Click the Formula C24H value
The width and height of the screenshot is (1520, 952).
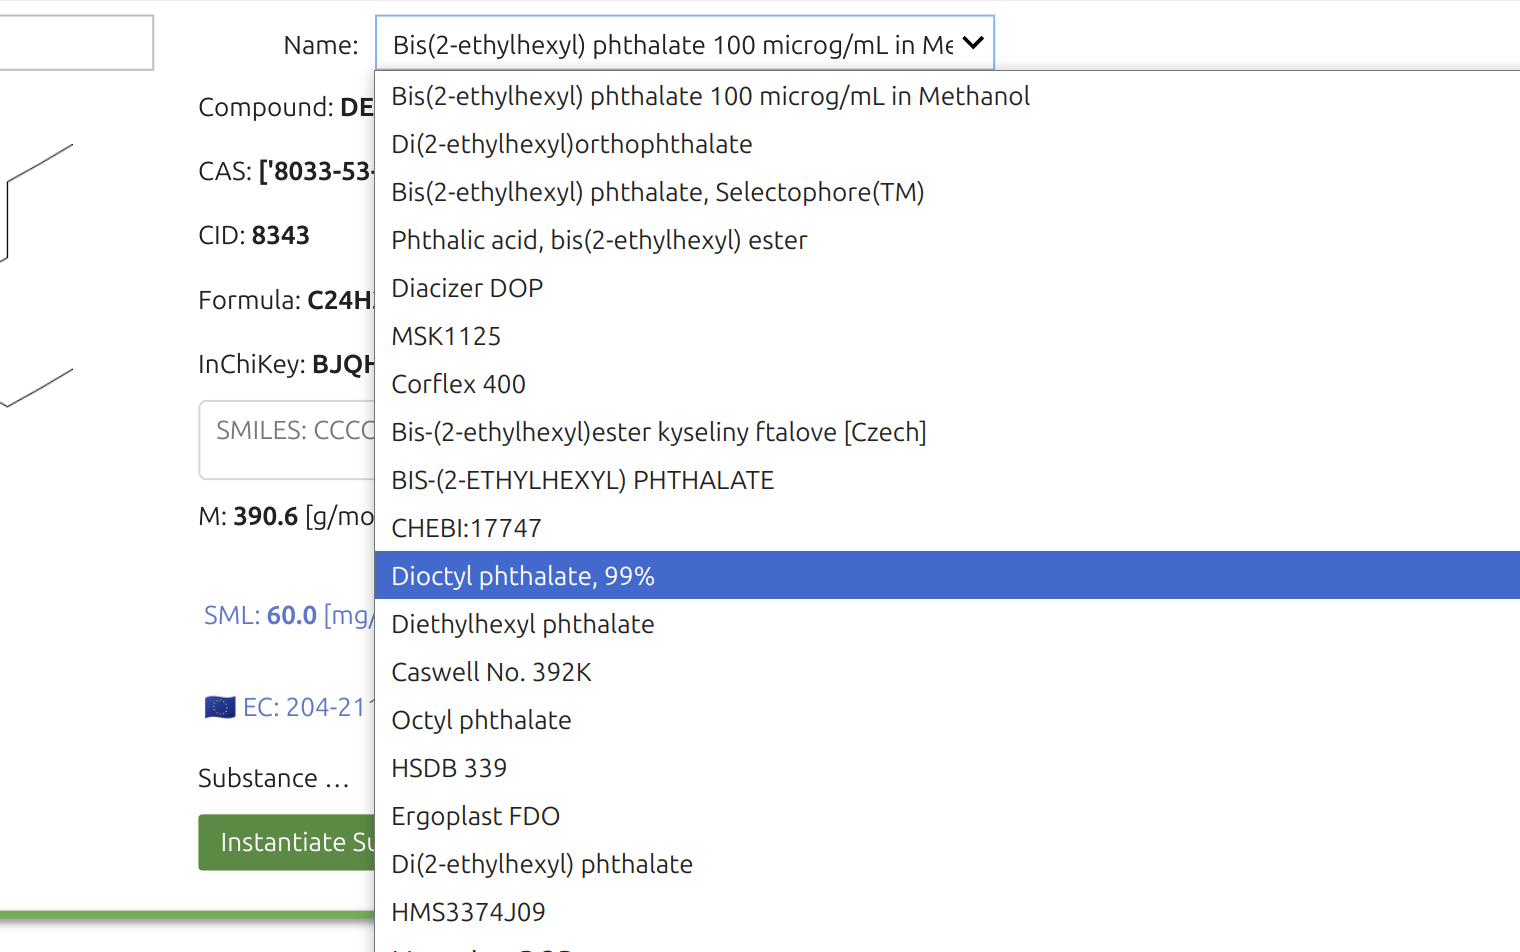(341, 300)
